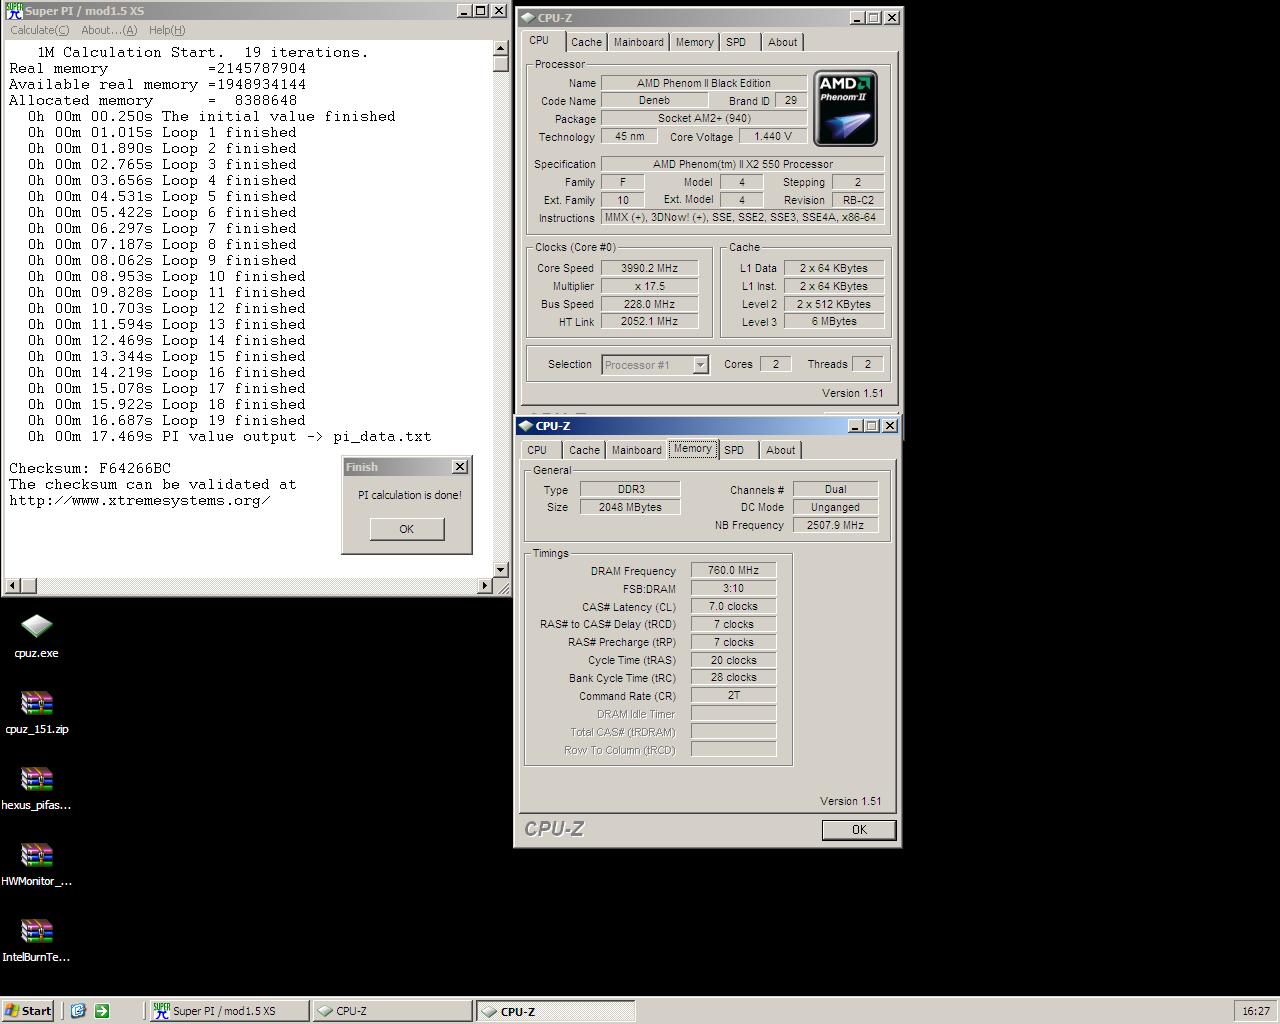Switch to About tab in top CPU-Z

(x=783, y=42)
